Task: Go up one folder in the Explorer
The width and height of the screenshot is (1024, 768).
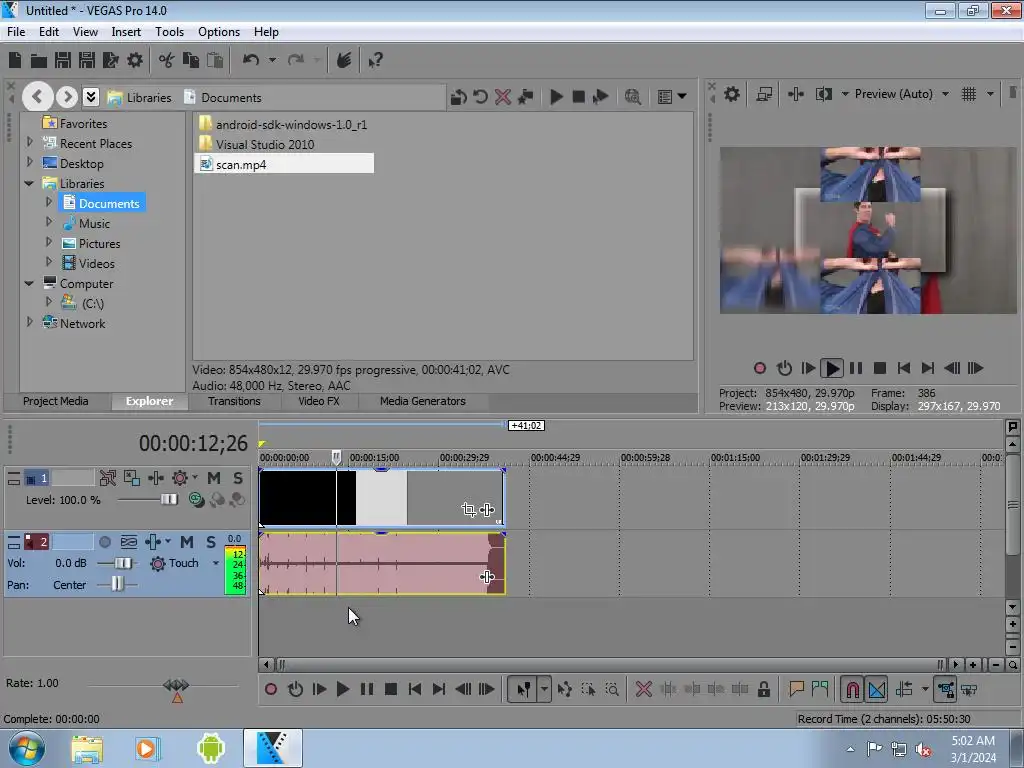Action: [458, 97]
